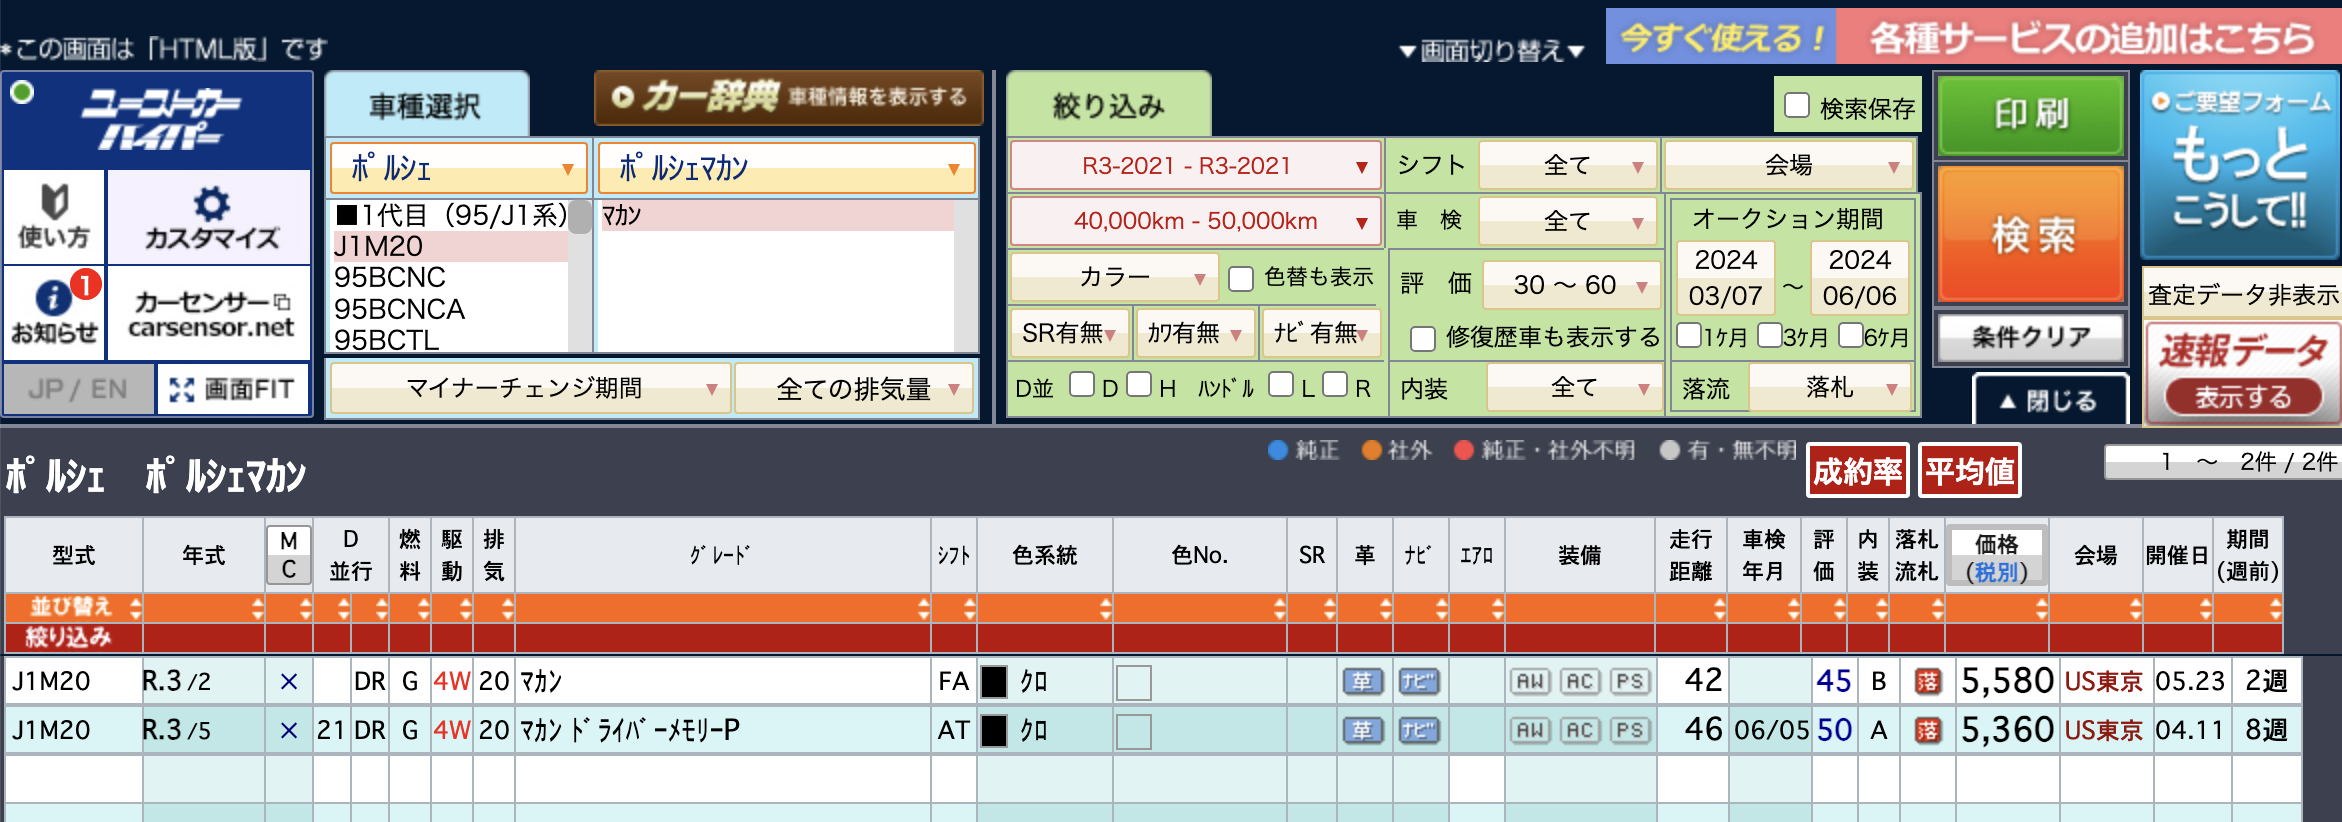2342x822 pixels.
Task: Click the 条件クリア button
Action: coord(2031,337)
